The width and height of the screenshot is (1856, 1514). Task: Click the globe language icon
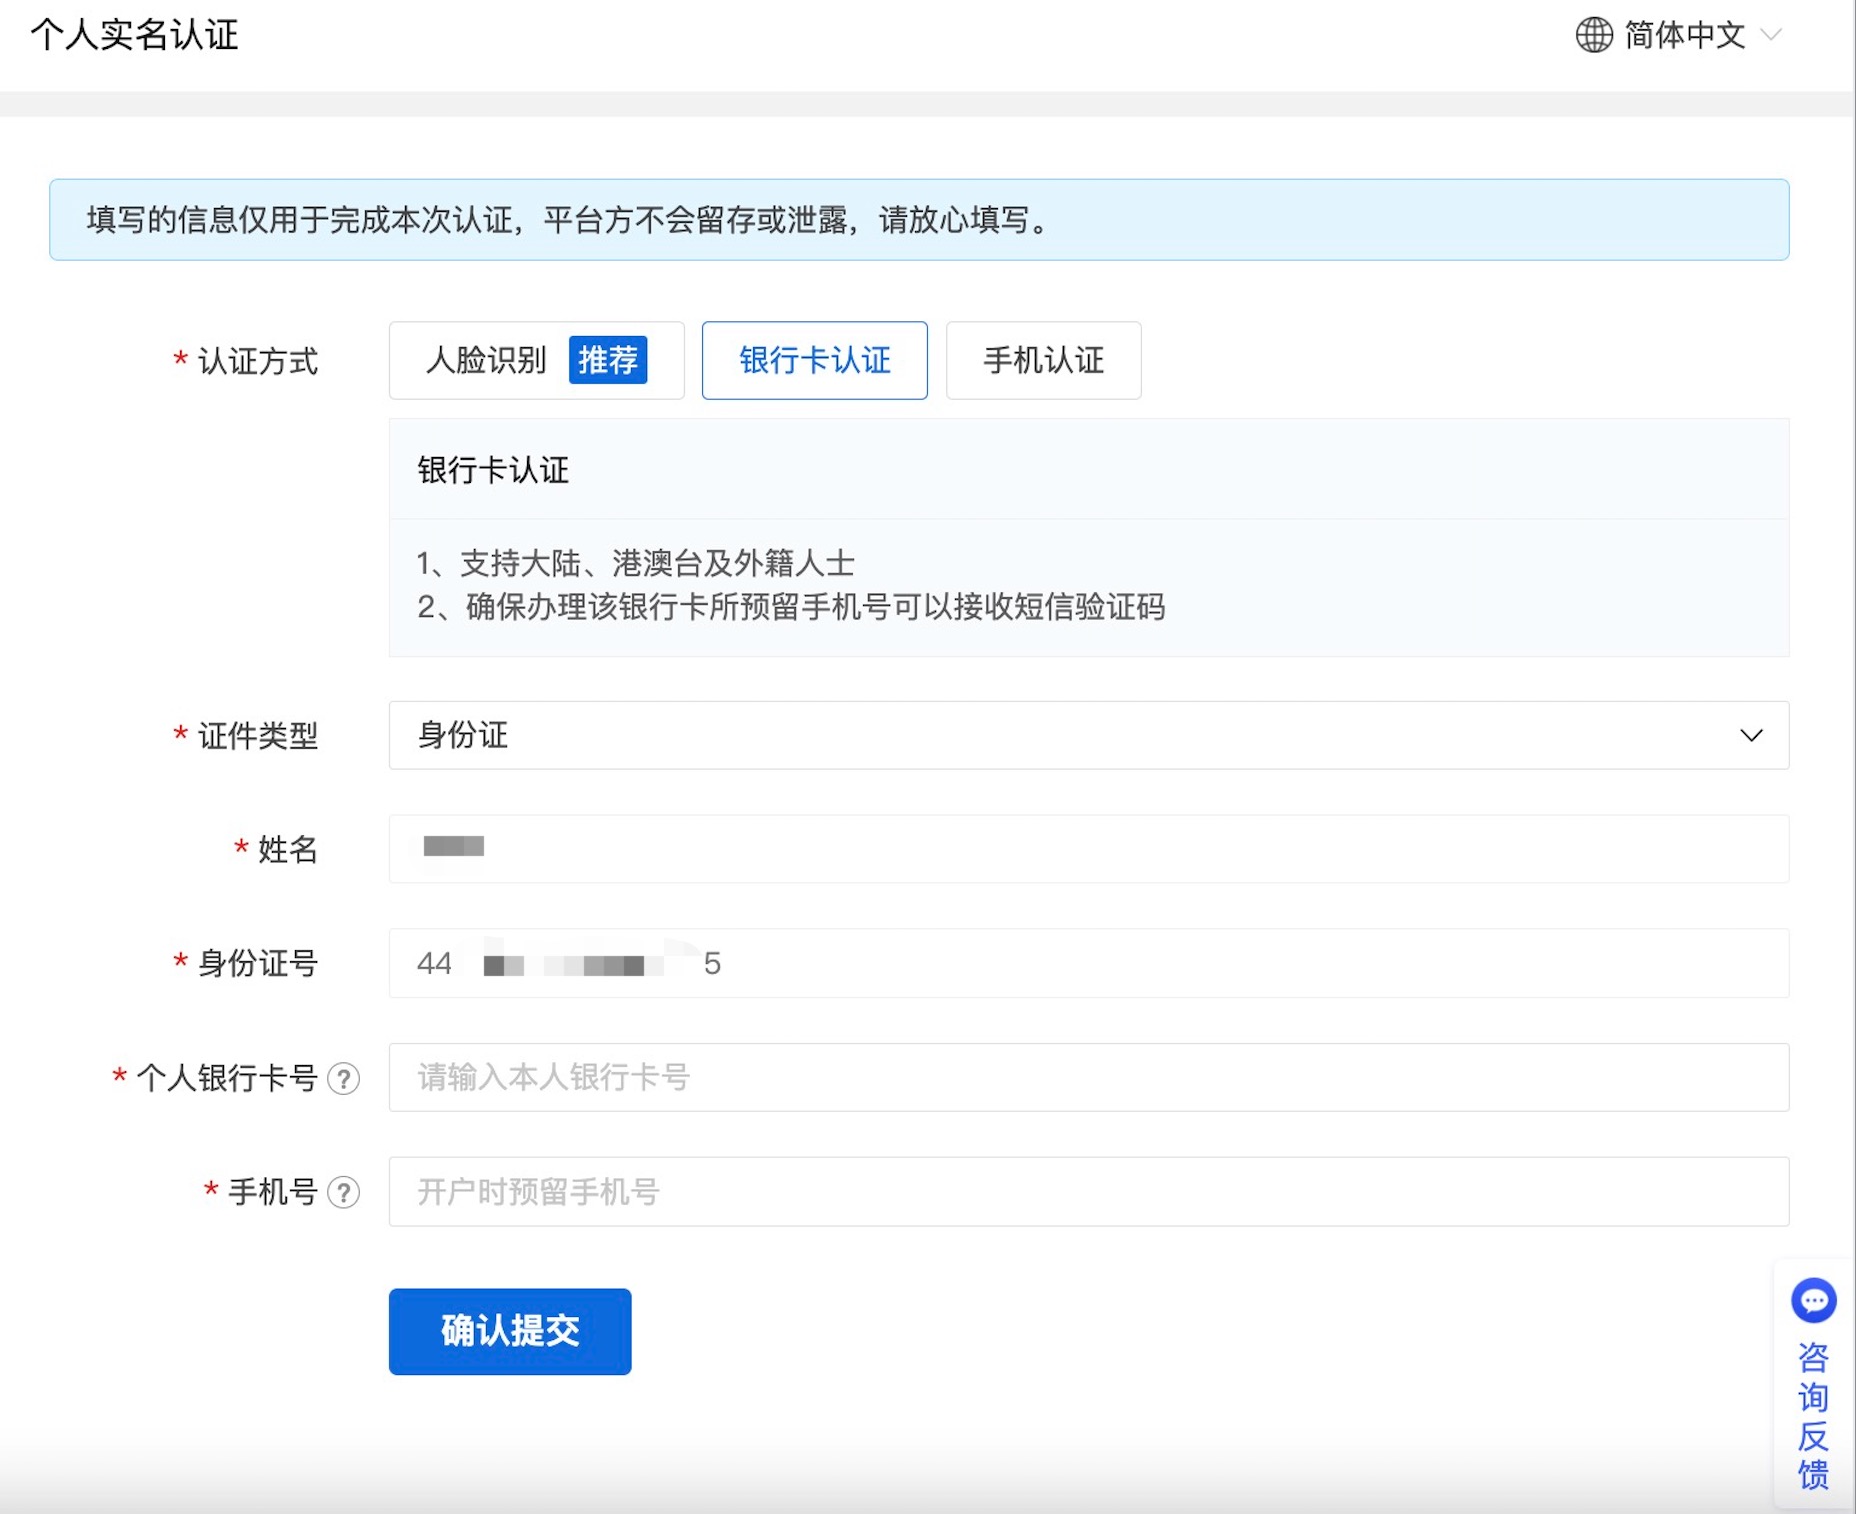[x=1594, y=35]
